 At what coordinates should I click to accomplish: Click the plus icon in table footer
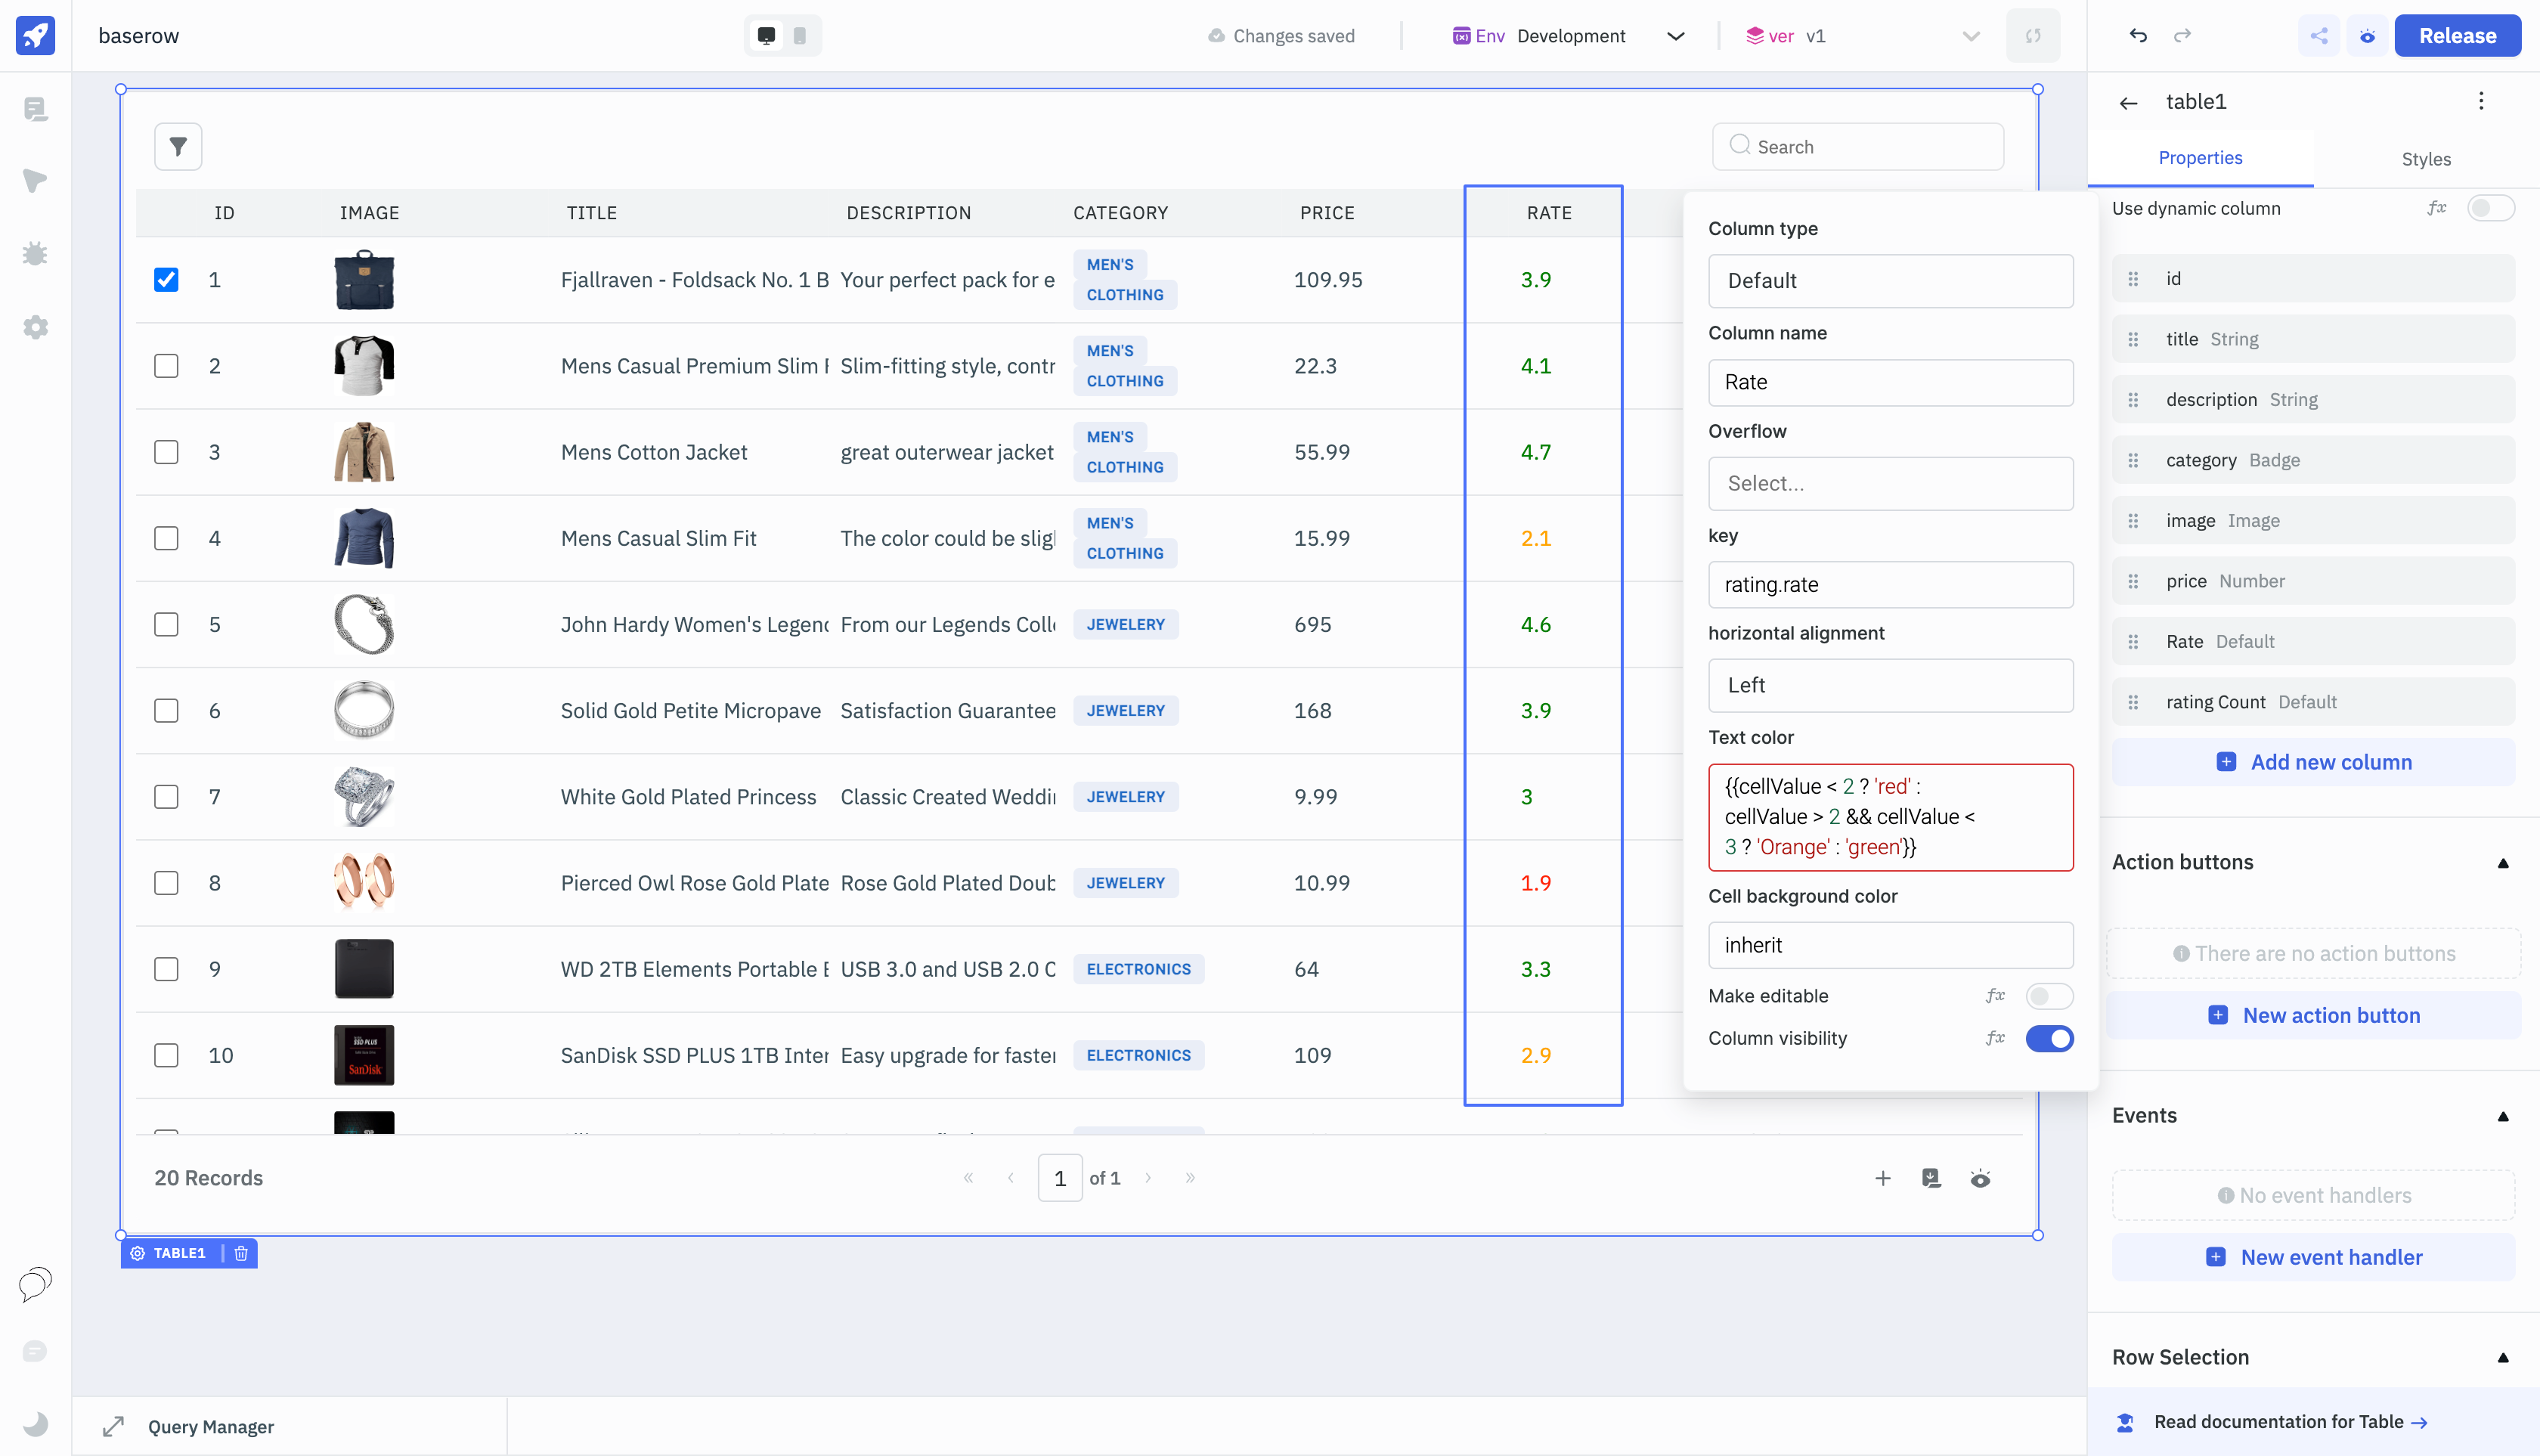[x=1882, y=1178]
